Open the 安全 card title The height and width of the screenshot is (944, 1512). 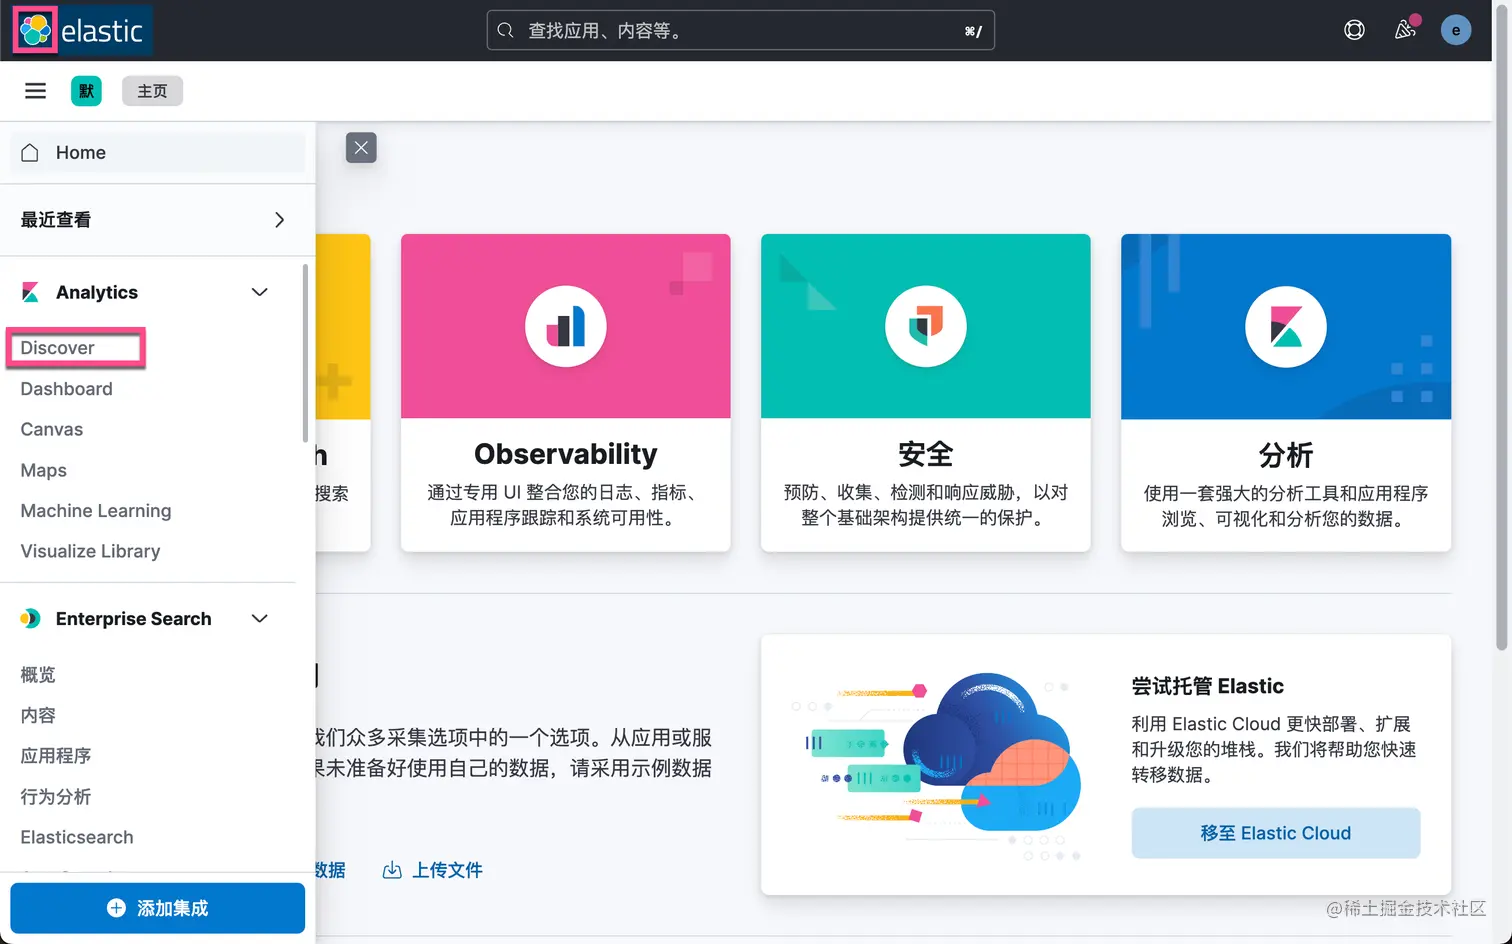(926, 454)
